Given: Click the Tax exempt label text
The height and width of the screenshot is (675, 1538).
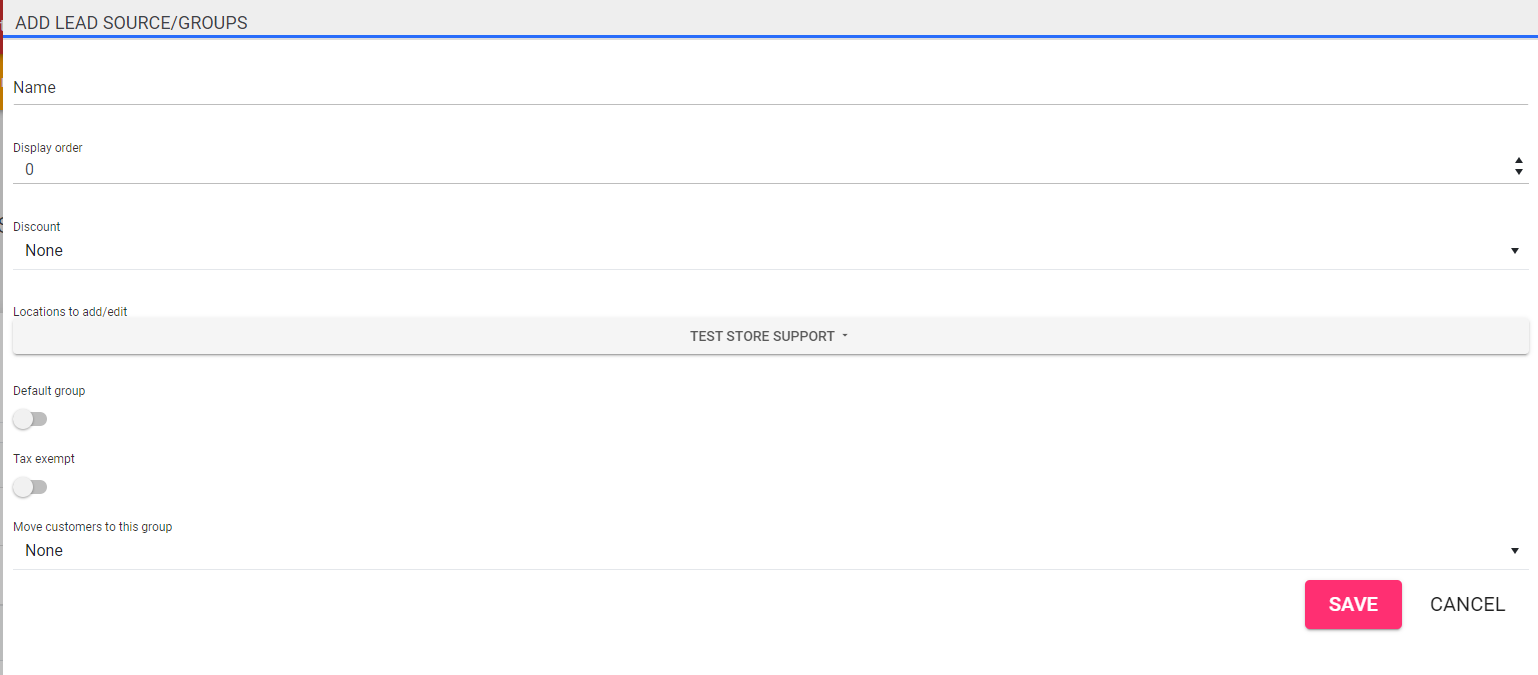Looking at the screenshot, I should pos(44,459).
